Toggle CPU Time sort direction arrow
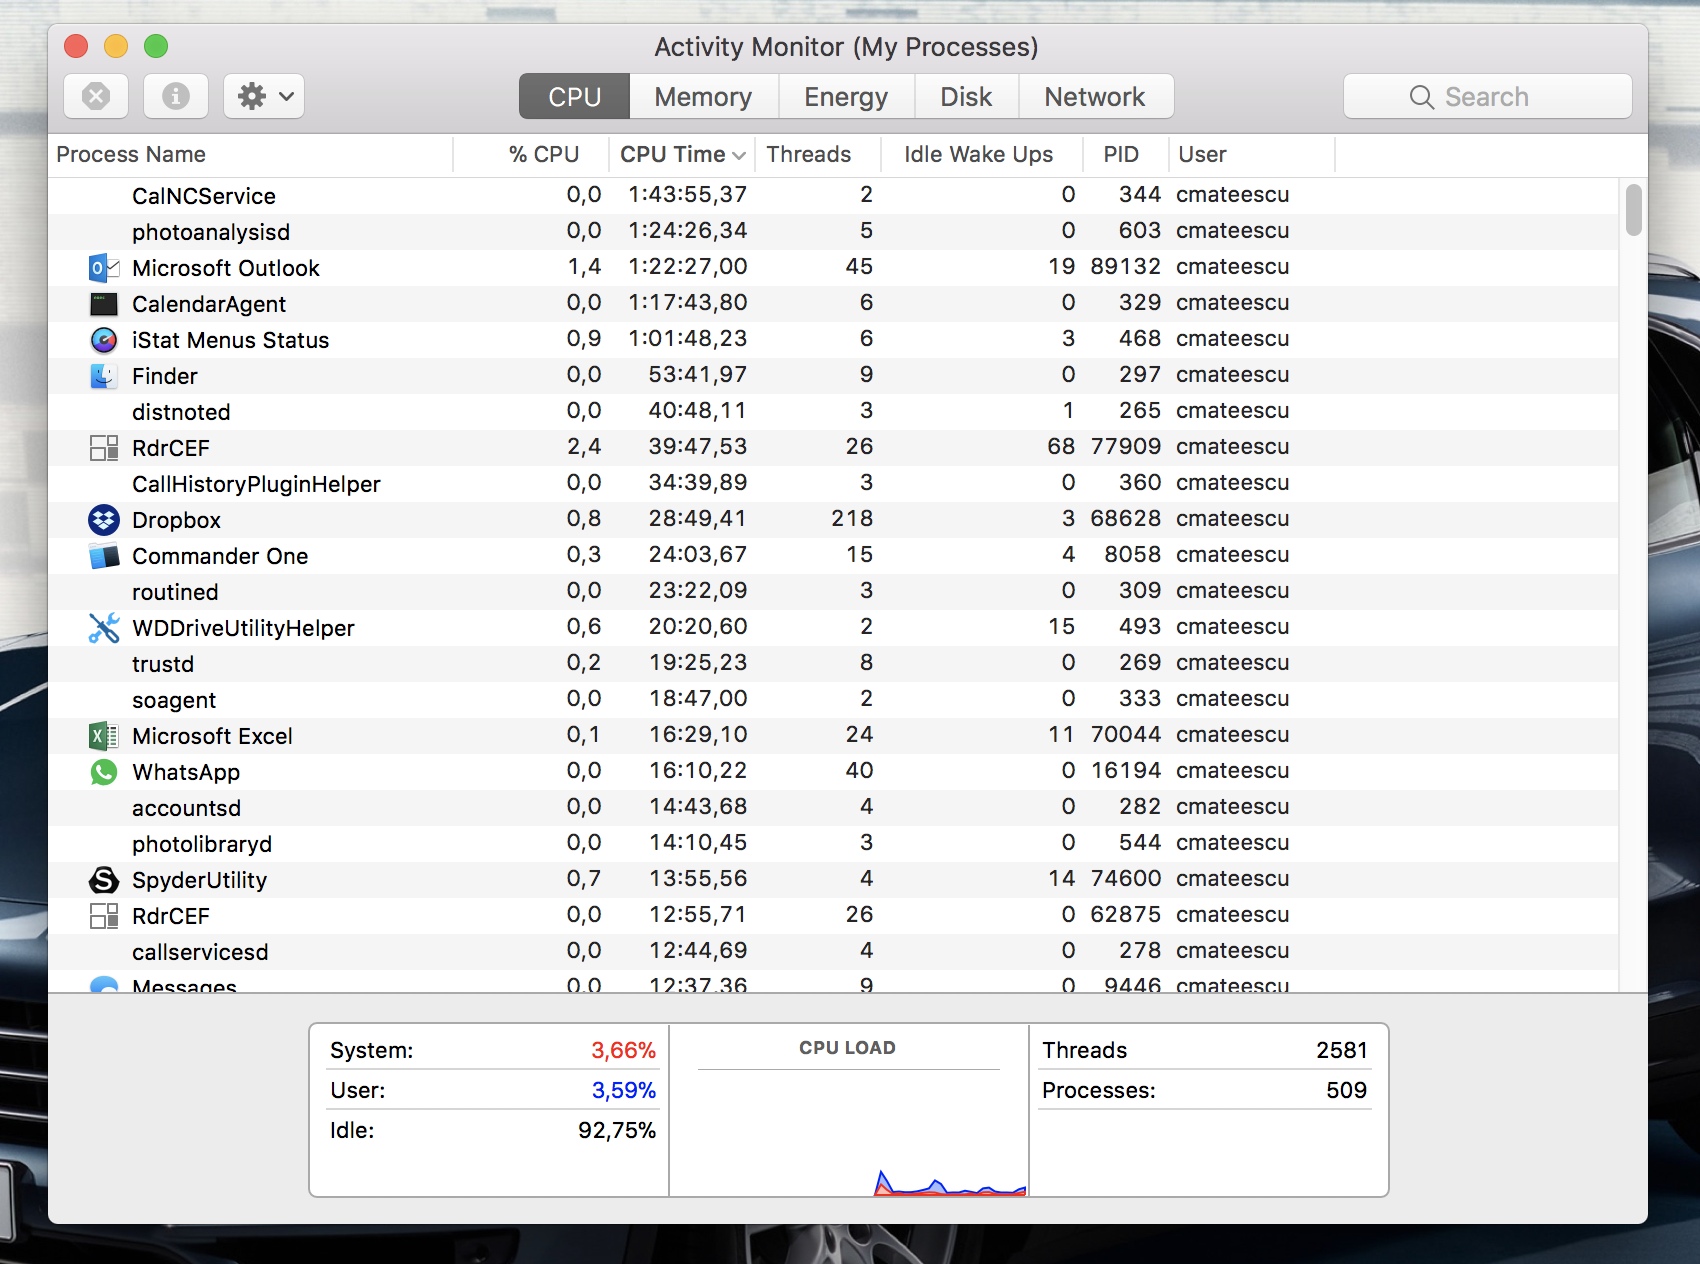This screenshot has width=1700, height=1264. coord(739,155)
